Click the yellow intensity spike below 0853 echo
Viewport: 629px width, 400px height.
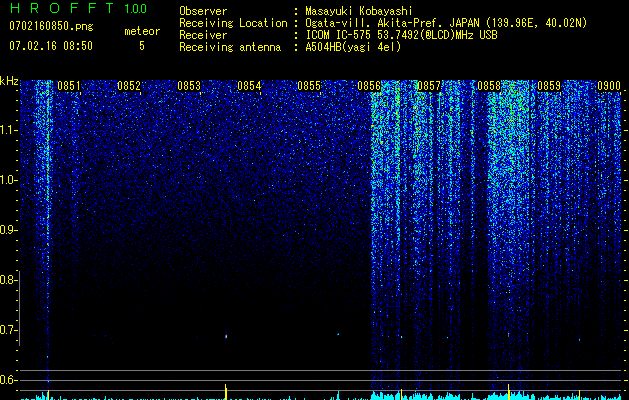225,392
